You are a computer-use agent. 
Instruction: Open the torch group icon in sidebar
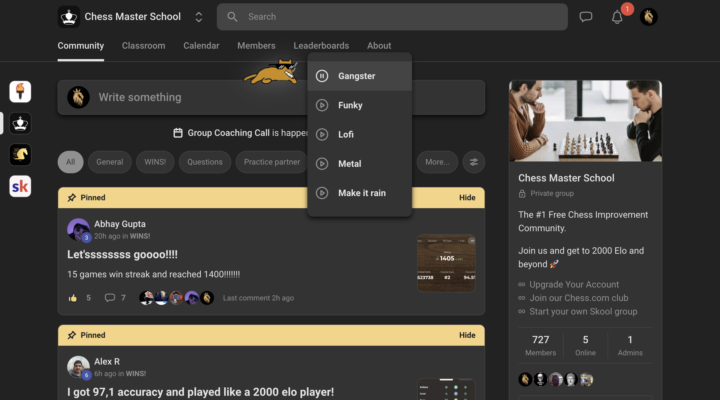20,92
